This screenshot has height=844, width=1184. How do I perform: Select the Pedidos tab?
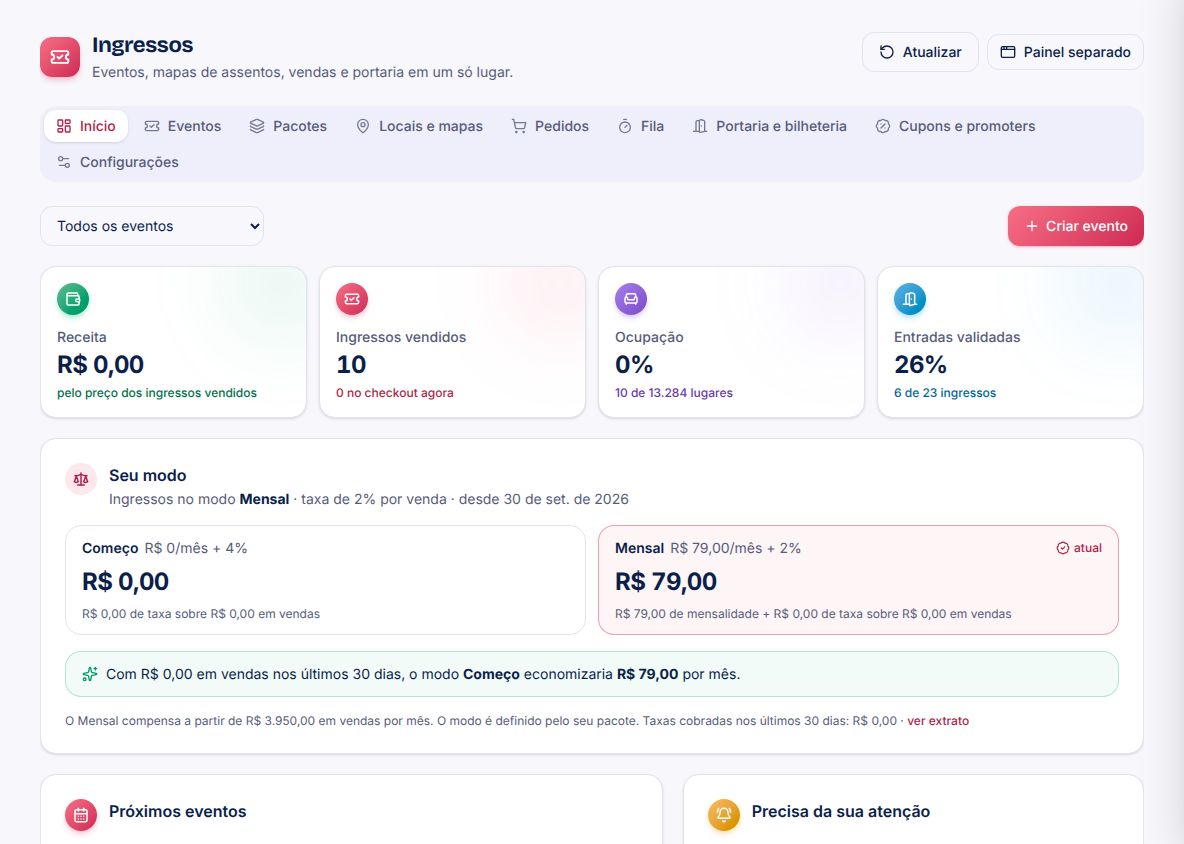[x=550, y=126]
